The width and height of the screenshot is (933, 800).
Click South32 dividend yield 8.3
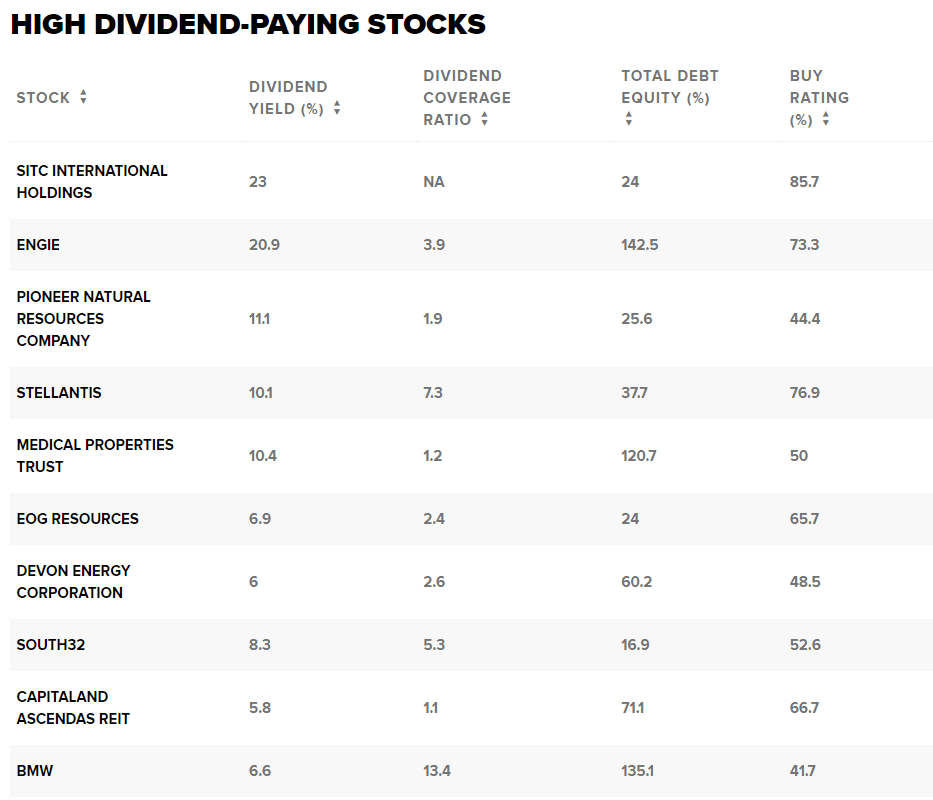coord(259,645)
